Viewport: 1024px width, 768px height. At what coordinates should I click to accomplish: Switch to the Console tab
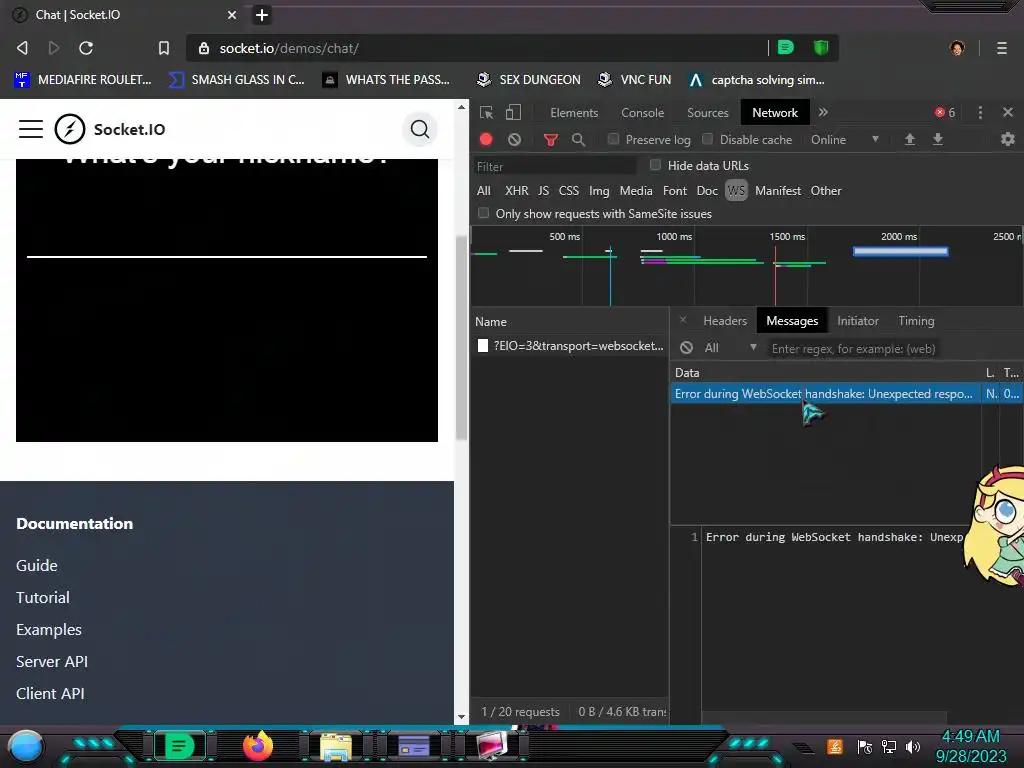(x=643, y=112)
